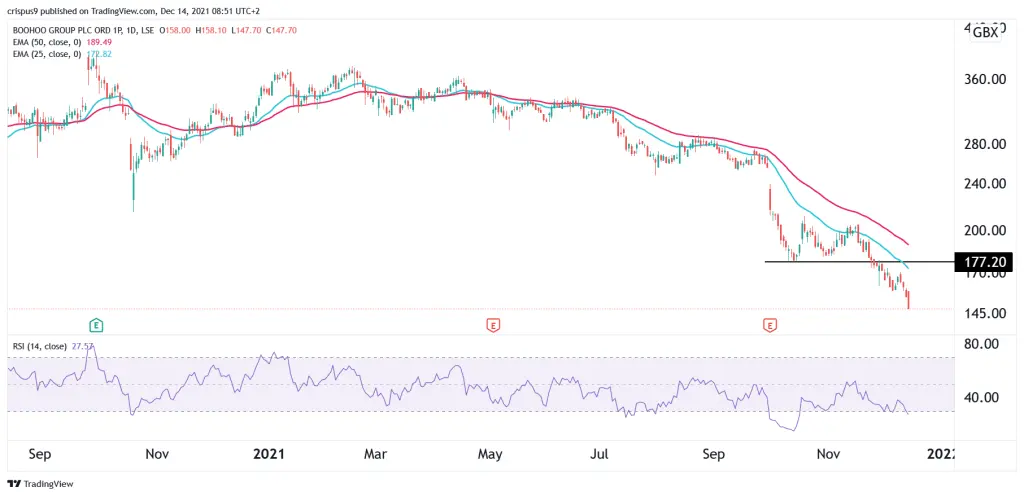Click the last red candle at chart bottom
1024x496 pixels.
coord(908,301)
